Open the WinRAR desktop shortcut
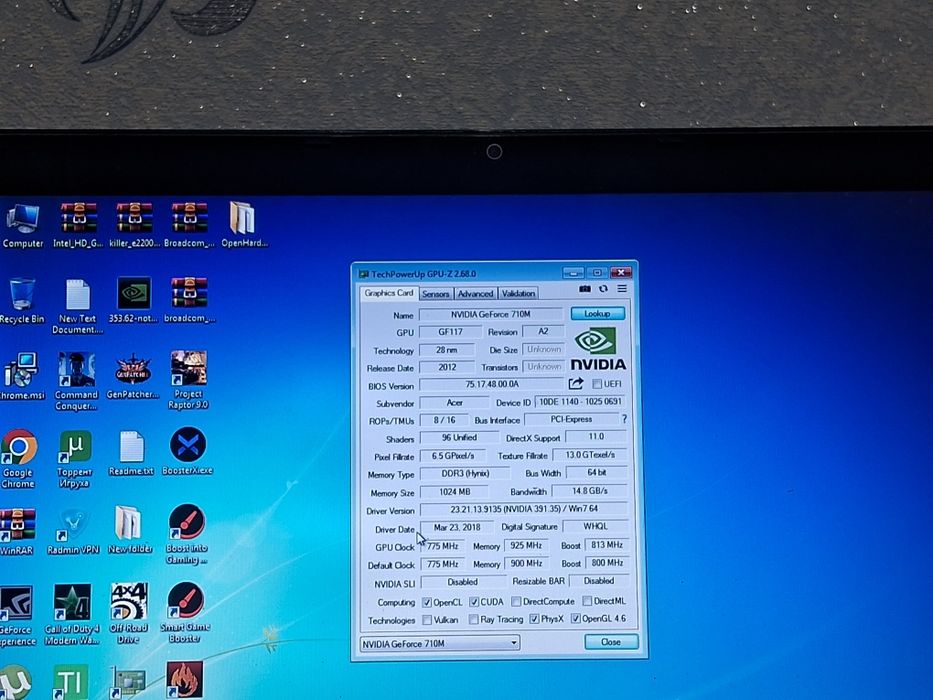 (17, 532)
